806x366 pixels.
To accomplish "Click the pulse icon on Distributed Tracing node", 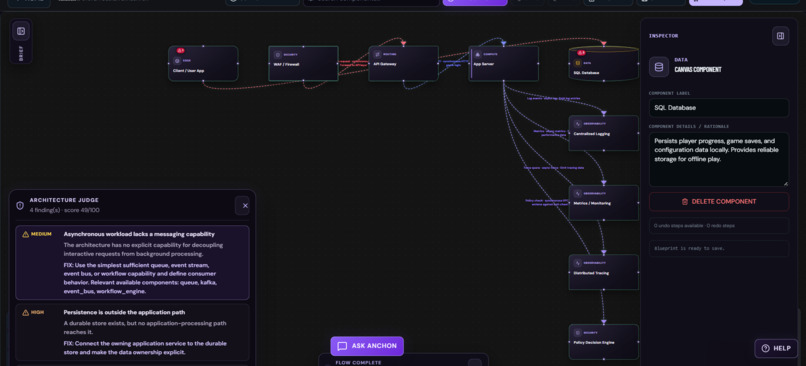I will coord(578,263).
